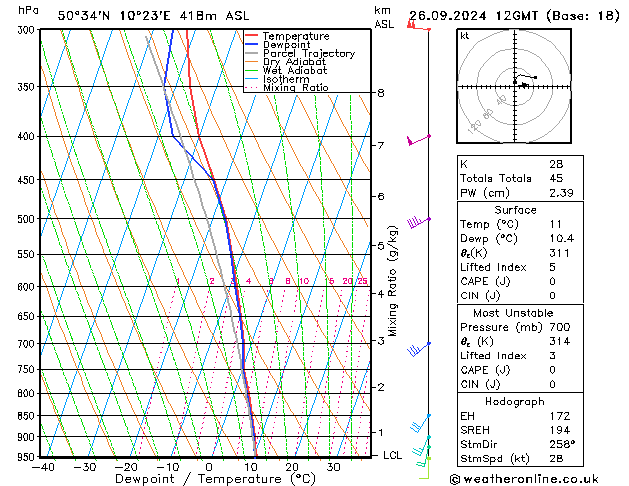Click the 'Wet Adiabat' legend label
Viewport: 629px width, 486px height.
(x=295, y=70)
